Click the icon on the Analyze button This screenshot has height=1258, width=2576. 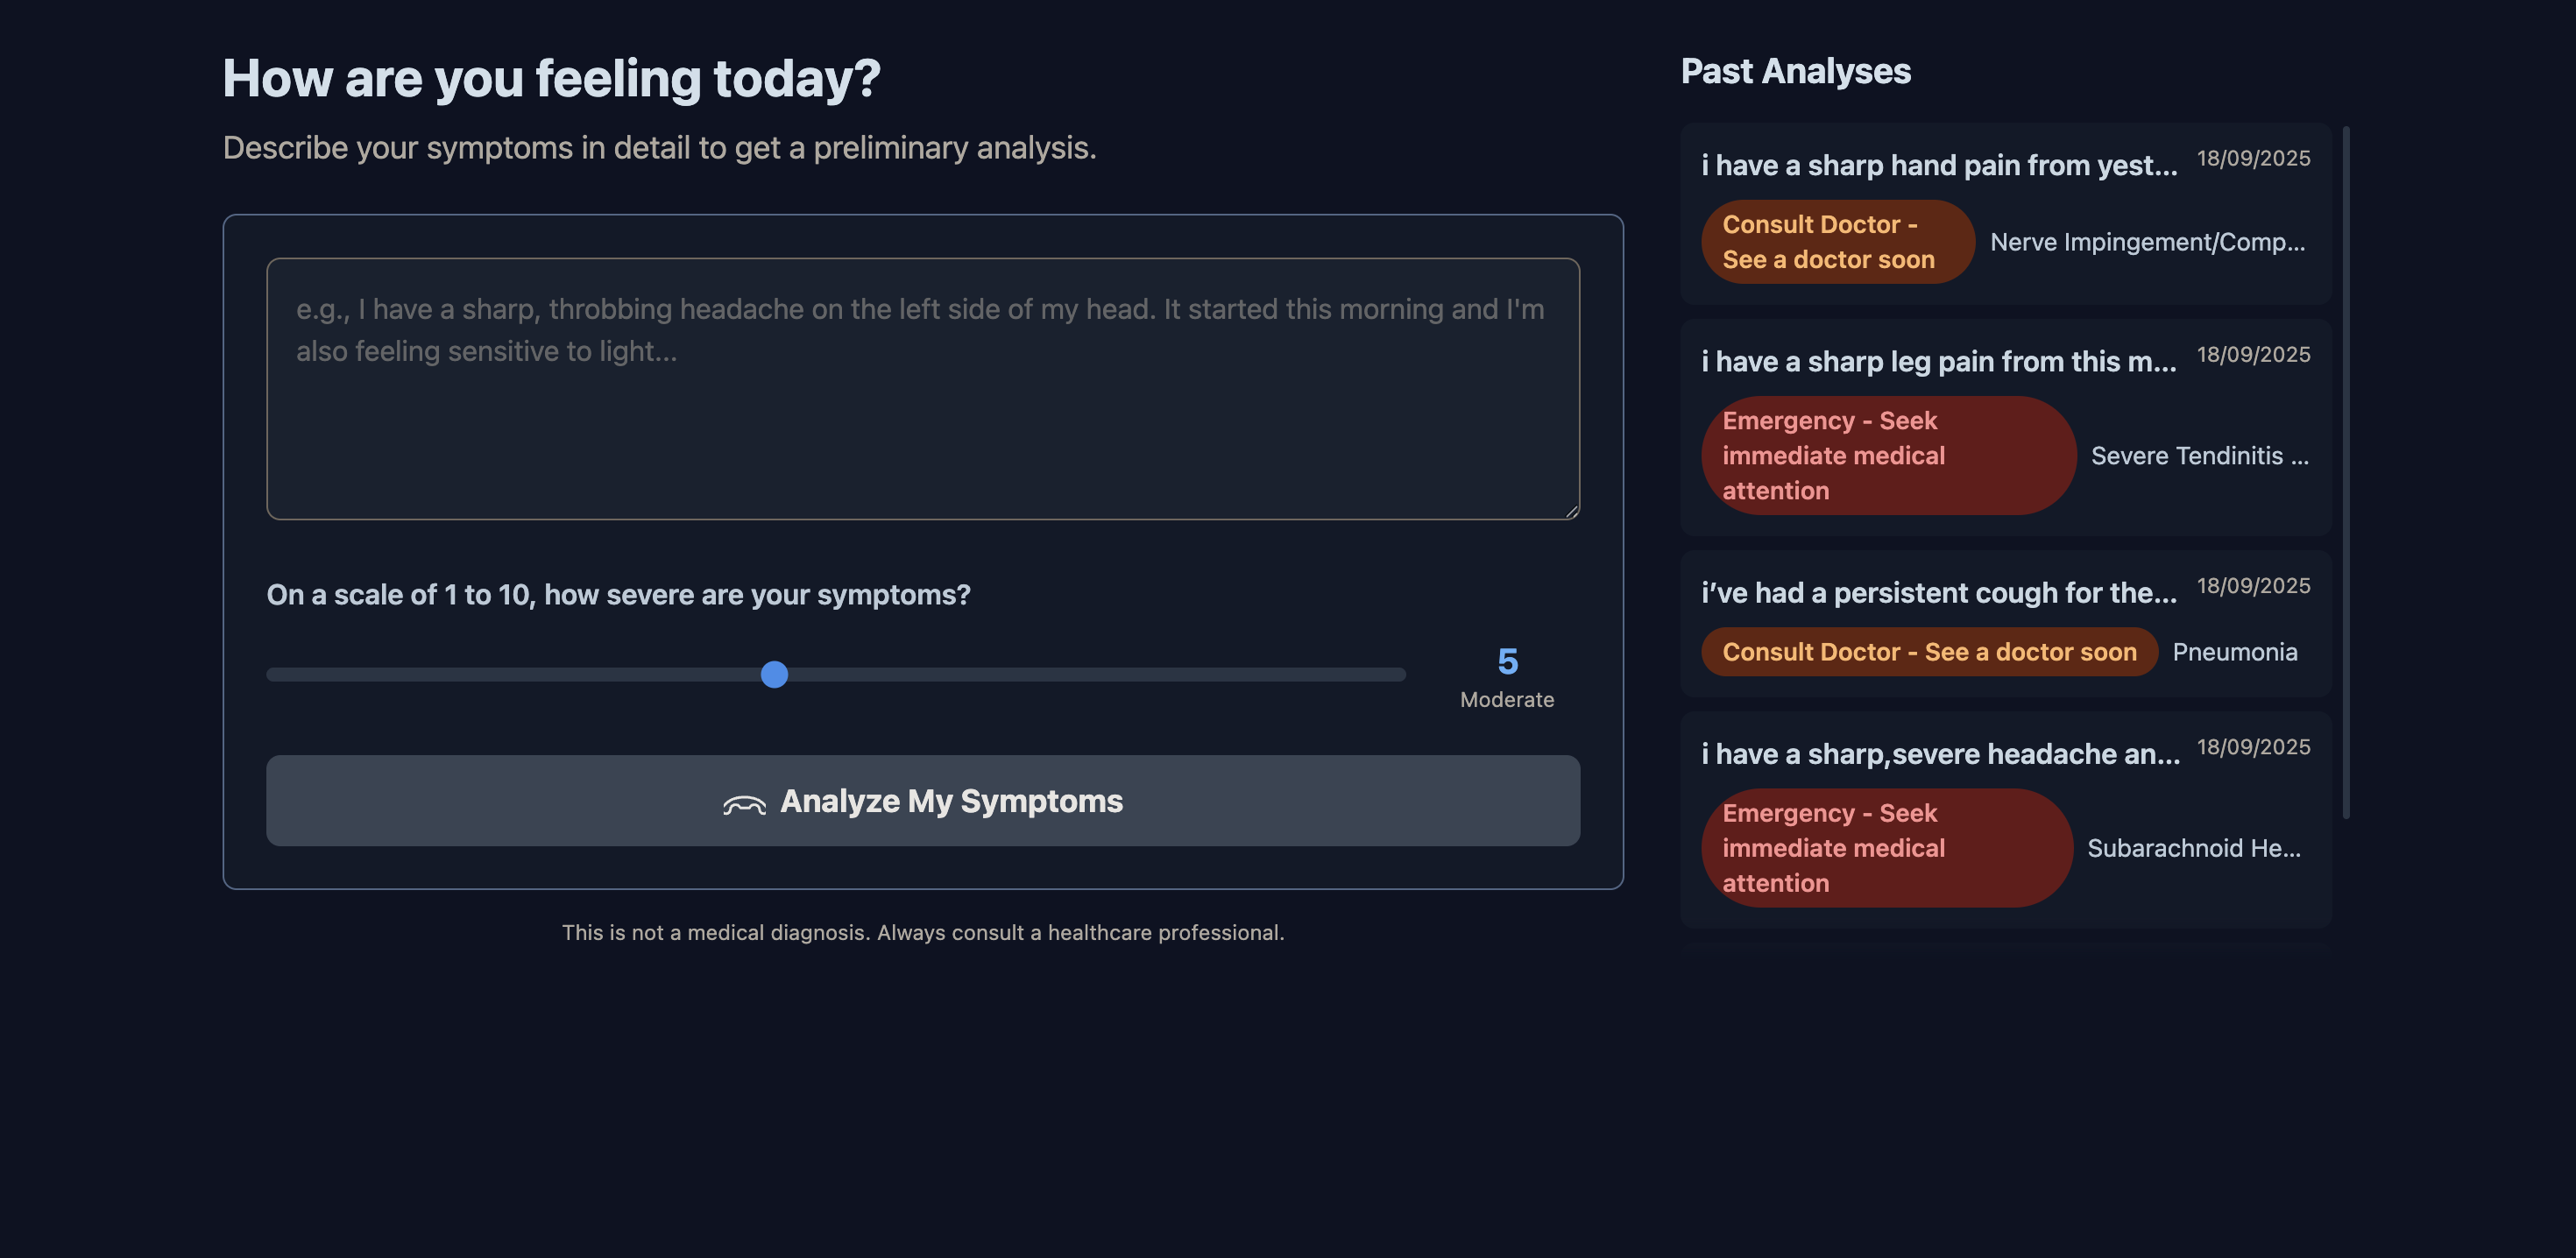pyautogui.click(x=744, y=803)
